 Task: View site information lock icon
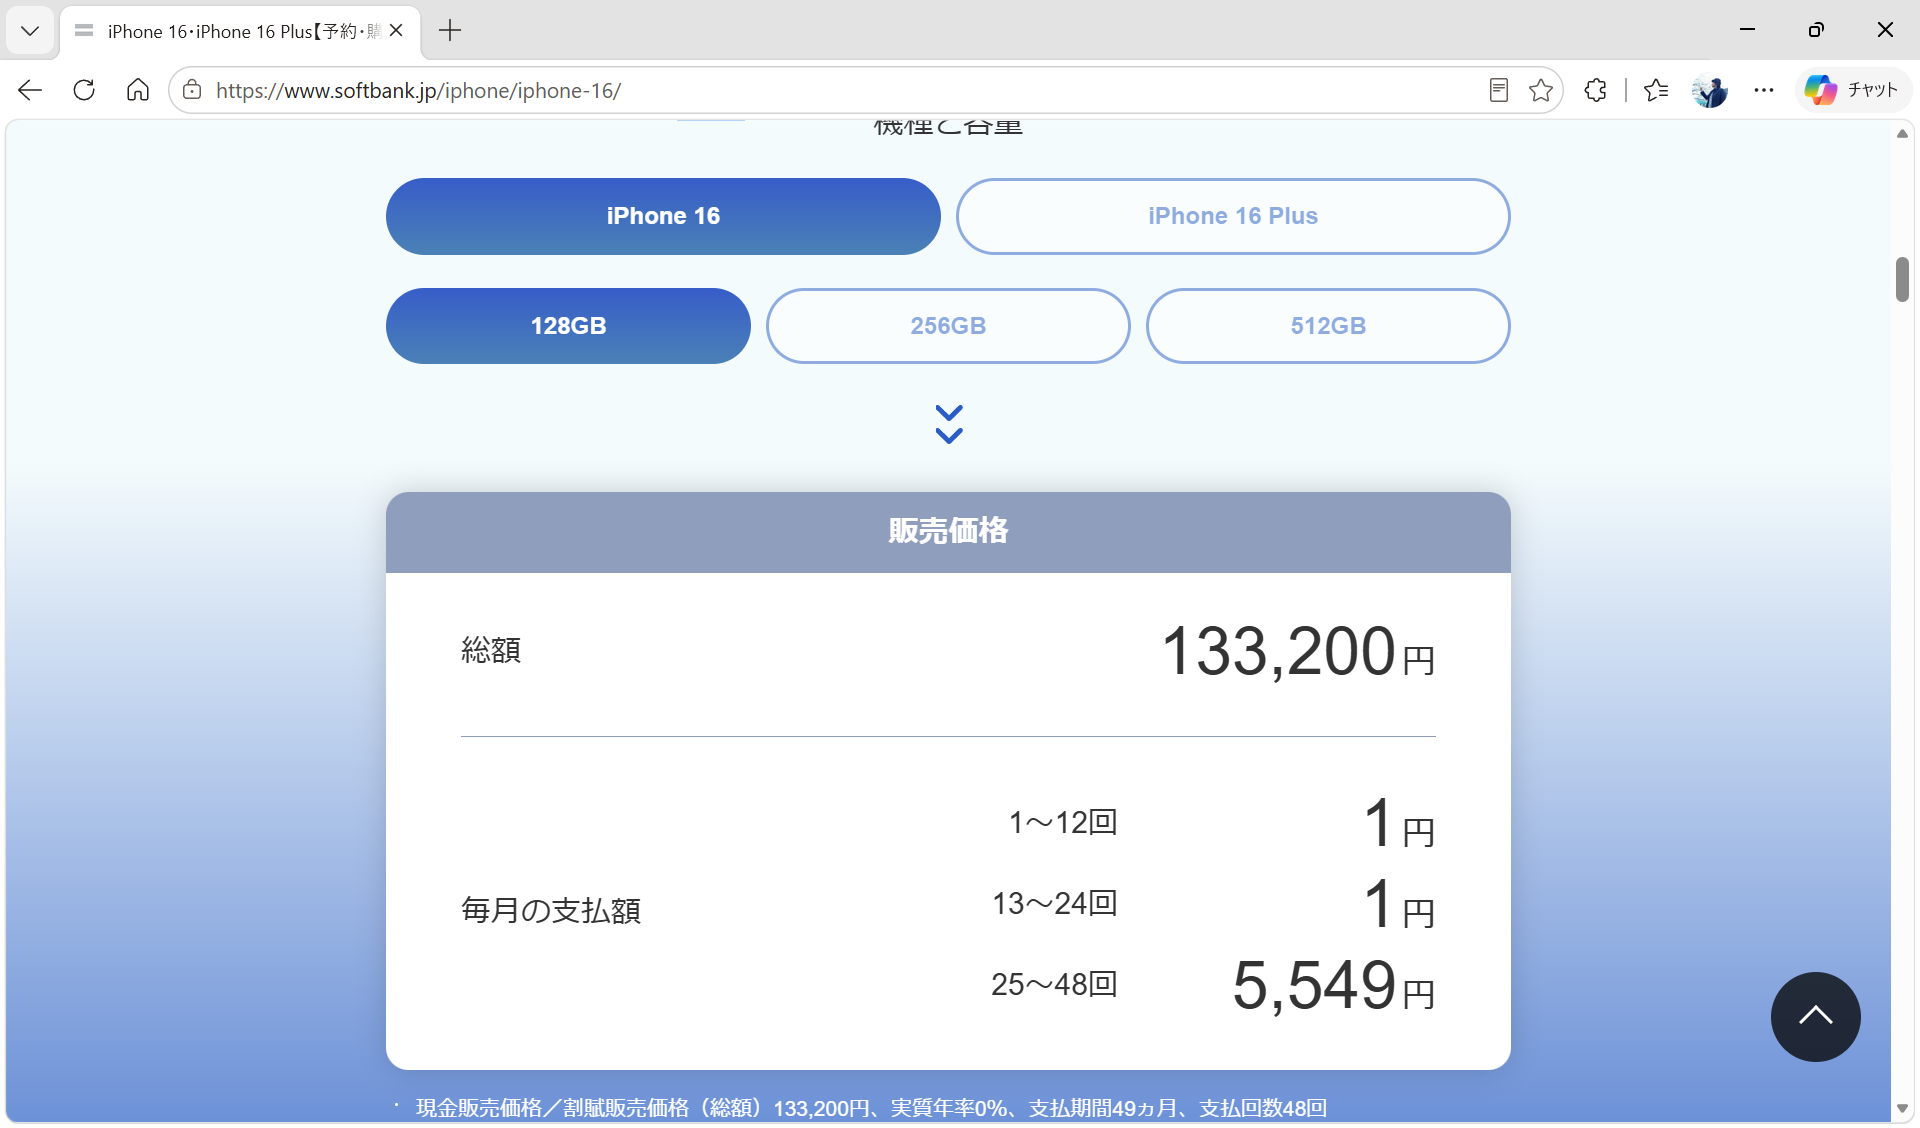point(192,90)
